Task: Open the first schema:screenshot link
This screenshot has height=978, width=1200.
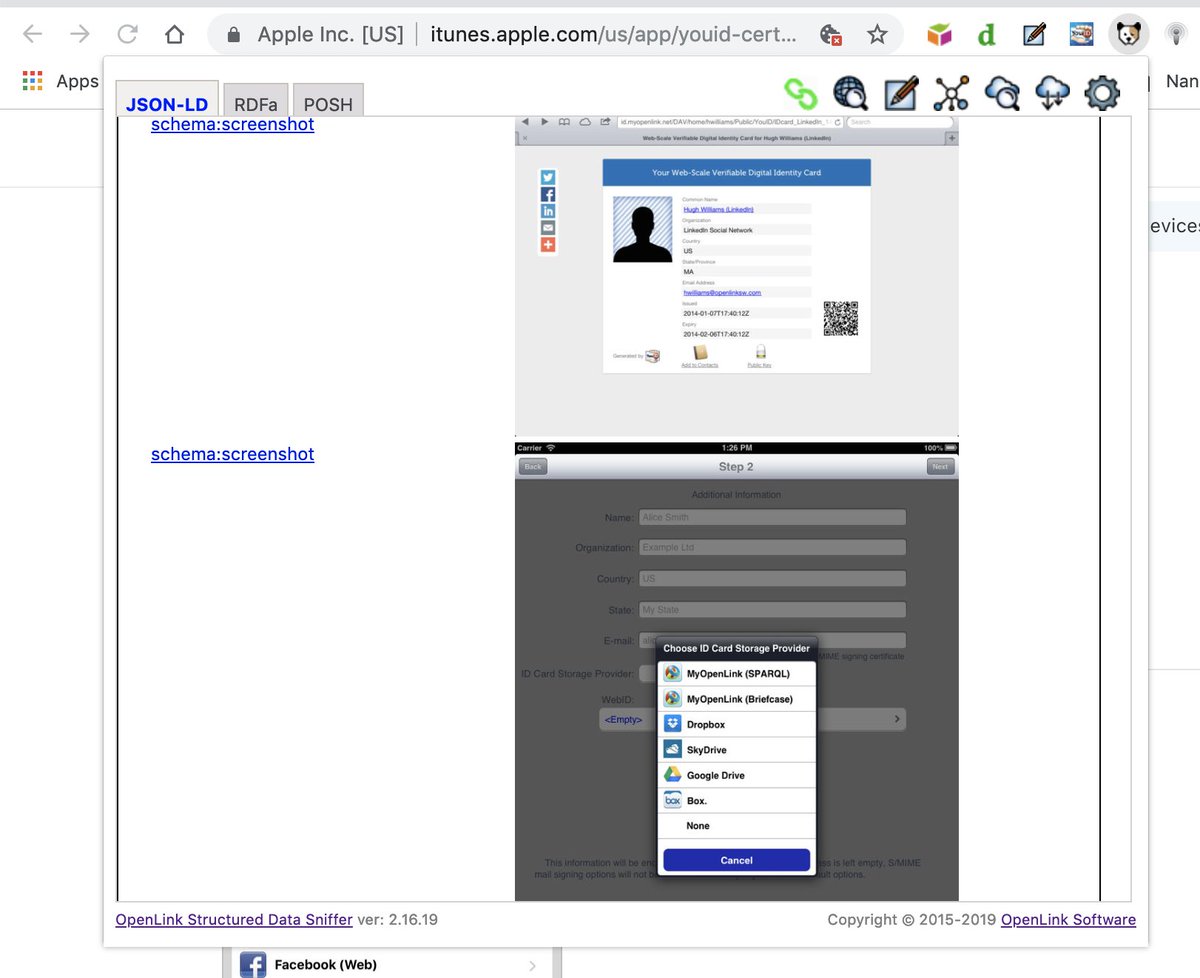Action: click(x=232, y=124)
